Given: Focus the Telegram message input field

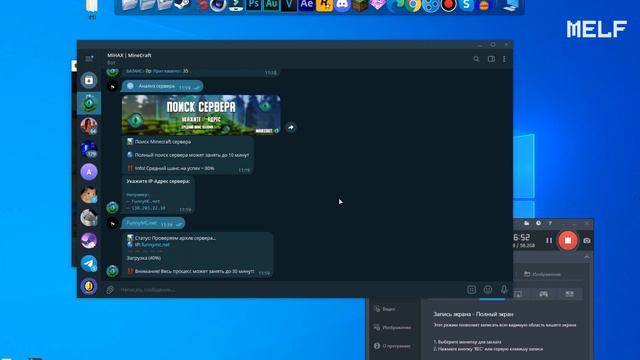Looking at the screenshot, I should [x=290, y=289].
